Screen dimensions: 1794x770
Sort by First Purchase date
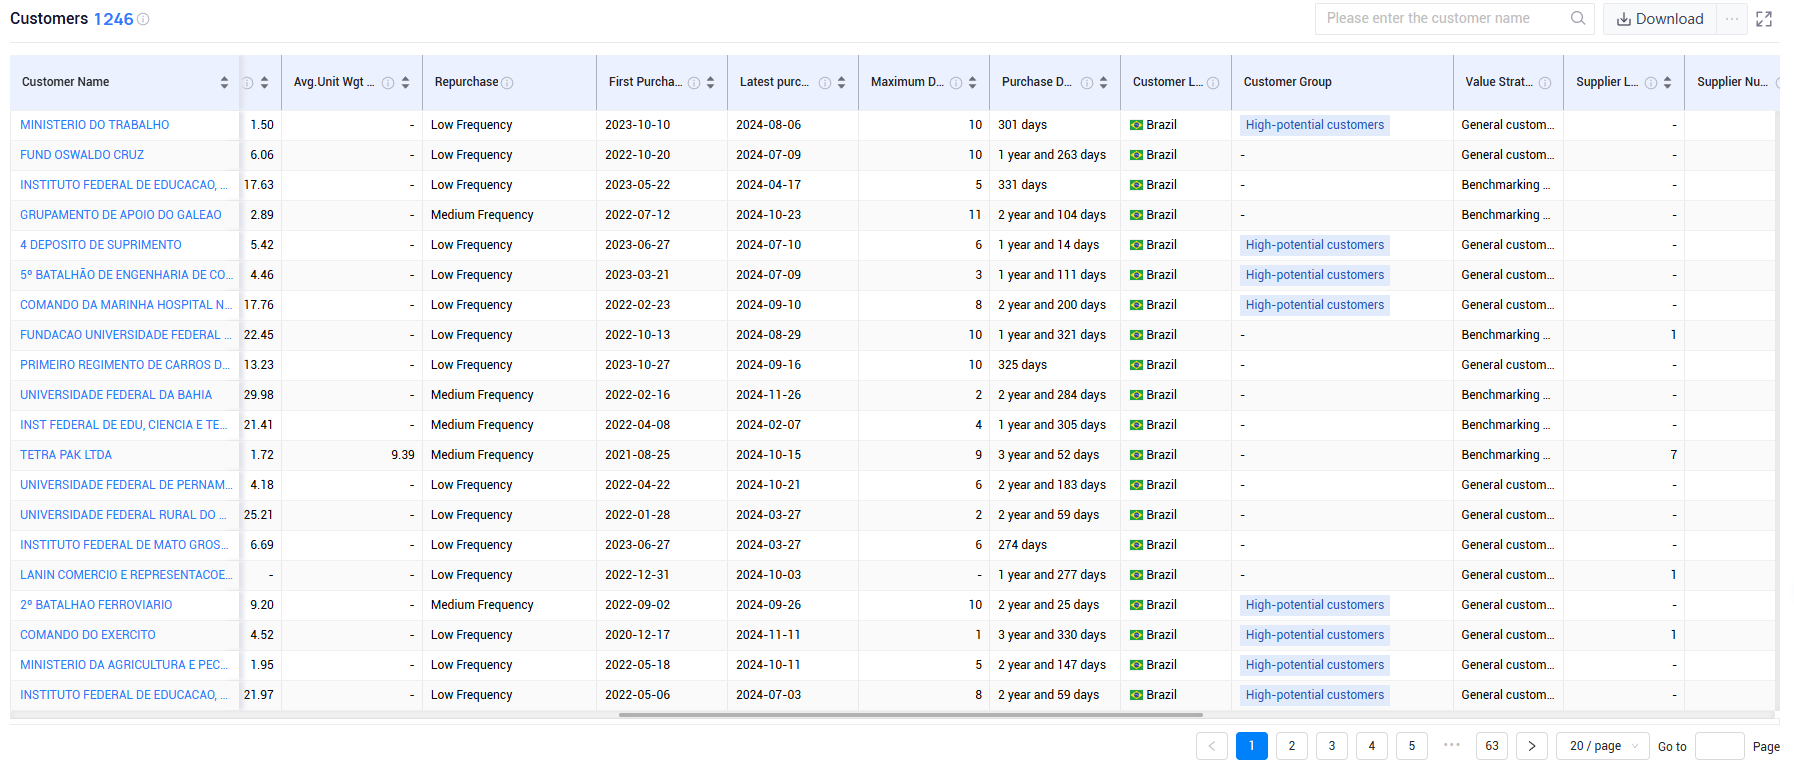(710, 82)
